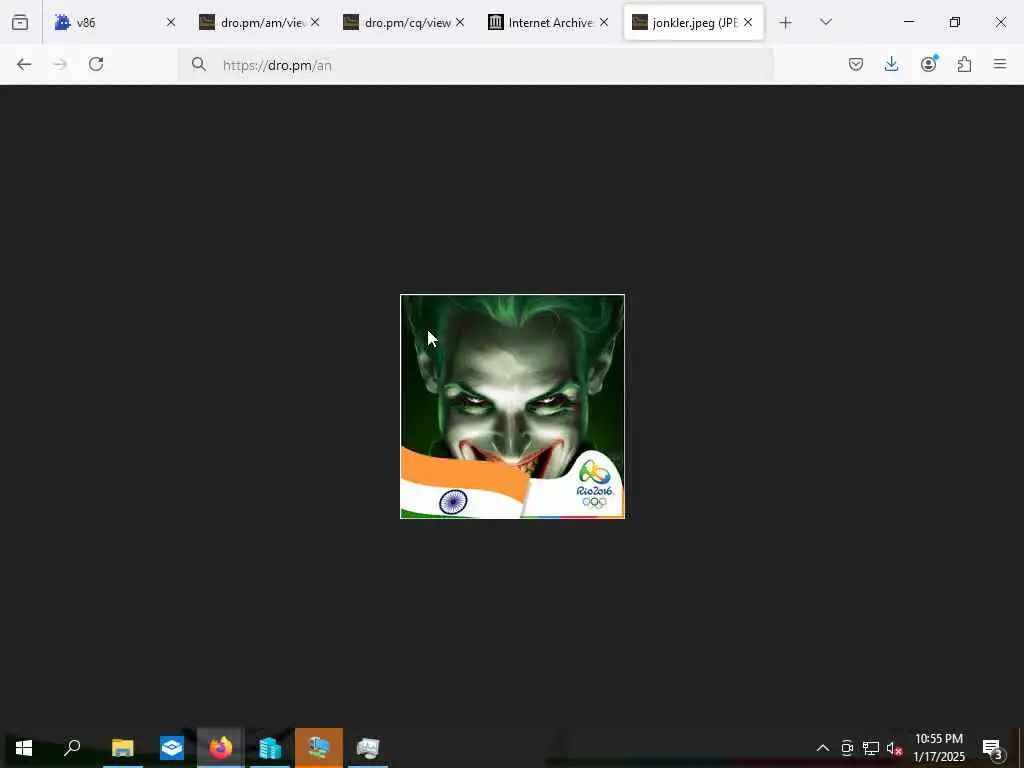This screenshot has width=1024, height=768.
Task: Go back one page
Action: 24,64
